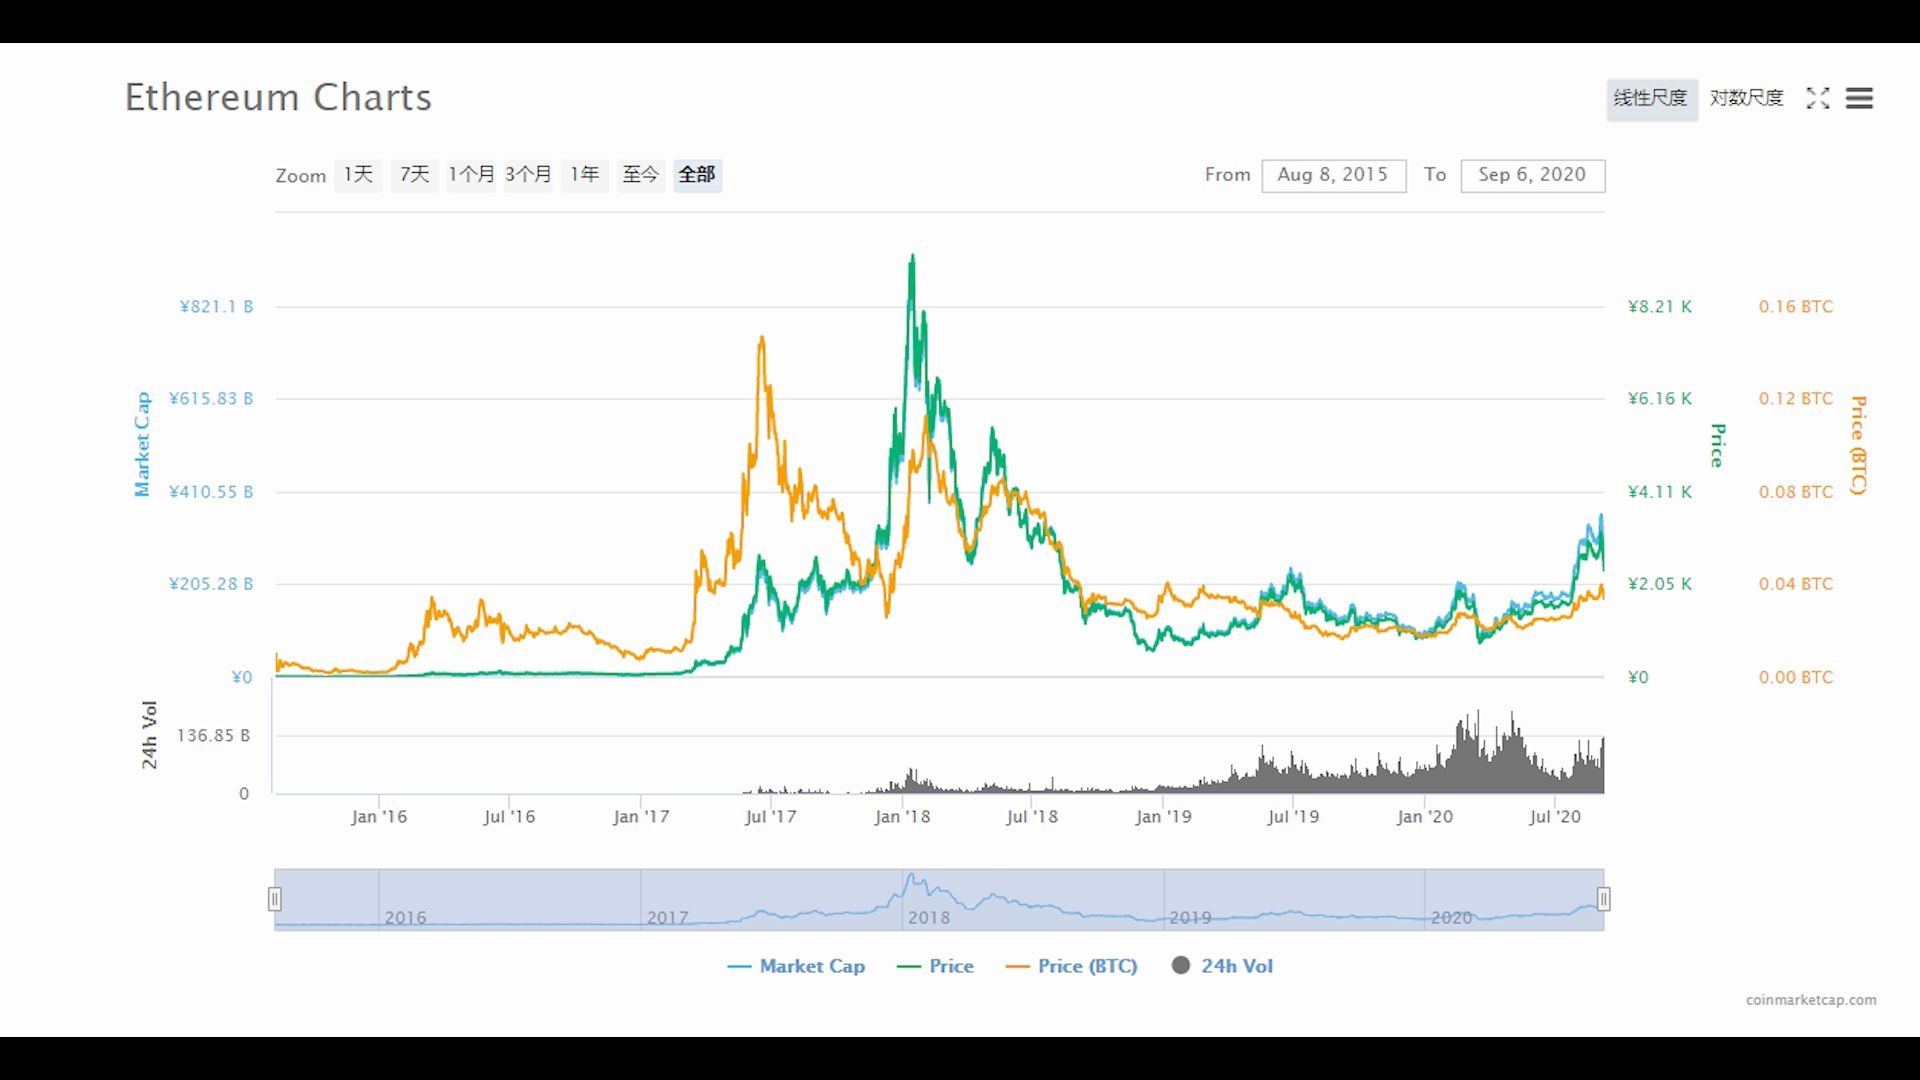The width and height of the screenshot is (1920, 1080).
Task: Click 2016 in the navigator timeline
Action: point(405,917)
